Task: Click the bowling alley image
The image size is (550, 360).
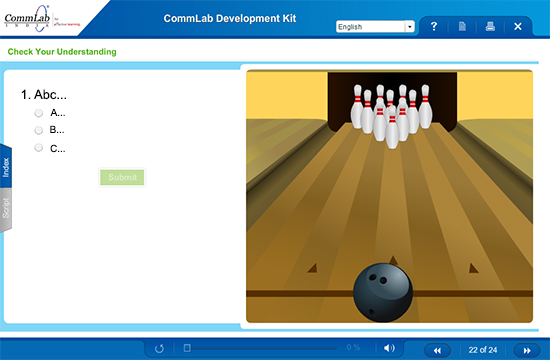Action: (x=389, y=196)
